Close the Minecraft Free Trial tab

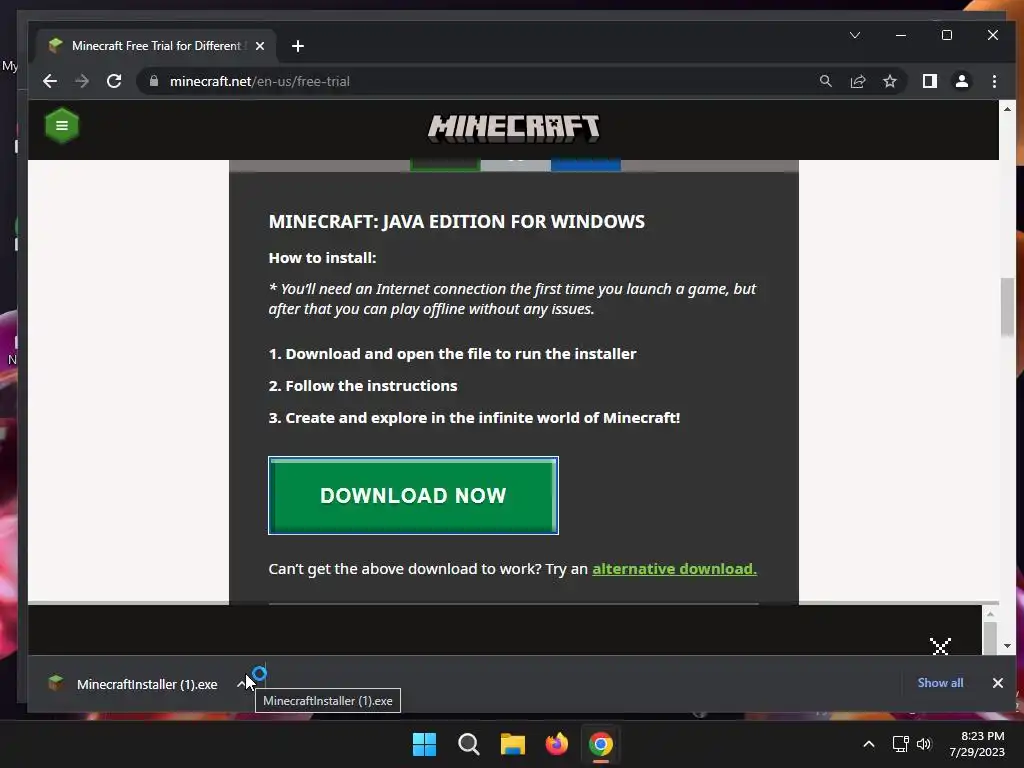tap(260, 46)
